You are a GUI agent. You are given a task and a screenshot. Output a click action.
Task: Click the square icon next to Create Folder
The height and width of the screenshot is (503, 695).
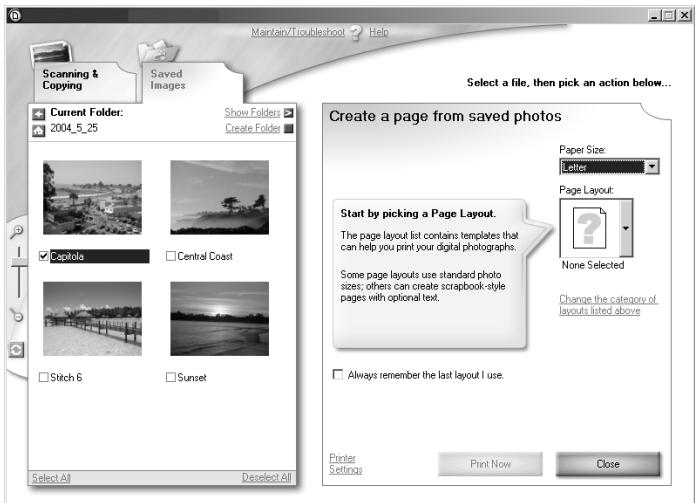289,129
